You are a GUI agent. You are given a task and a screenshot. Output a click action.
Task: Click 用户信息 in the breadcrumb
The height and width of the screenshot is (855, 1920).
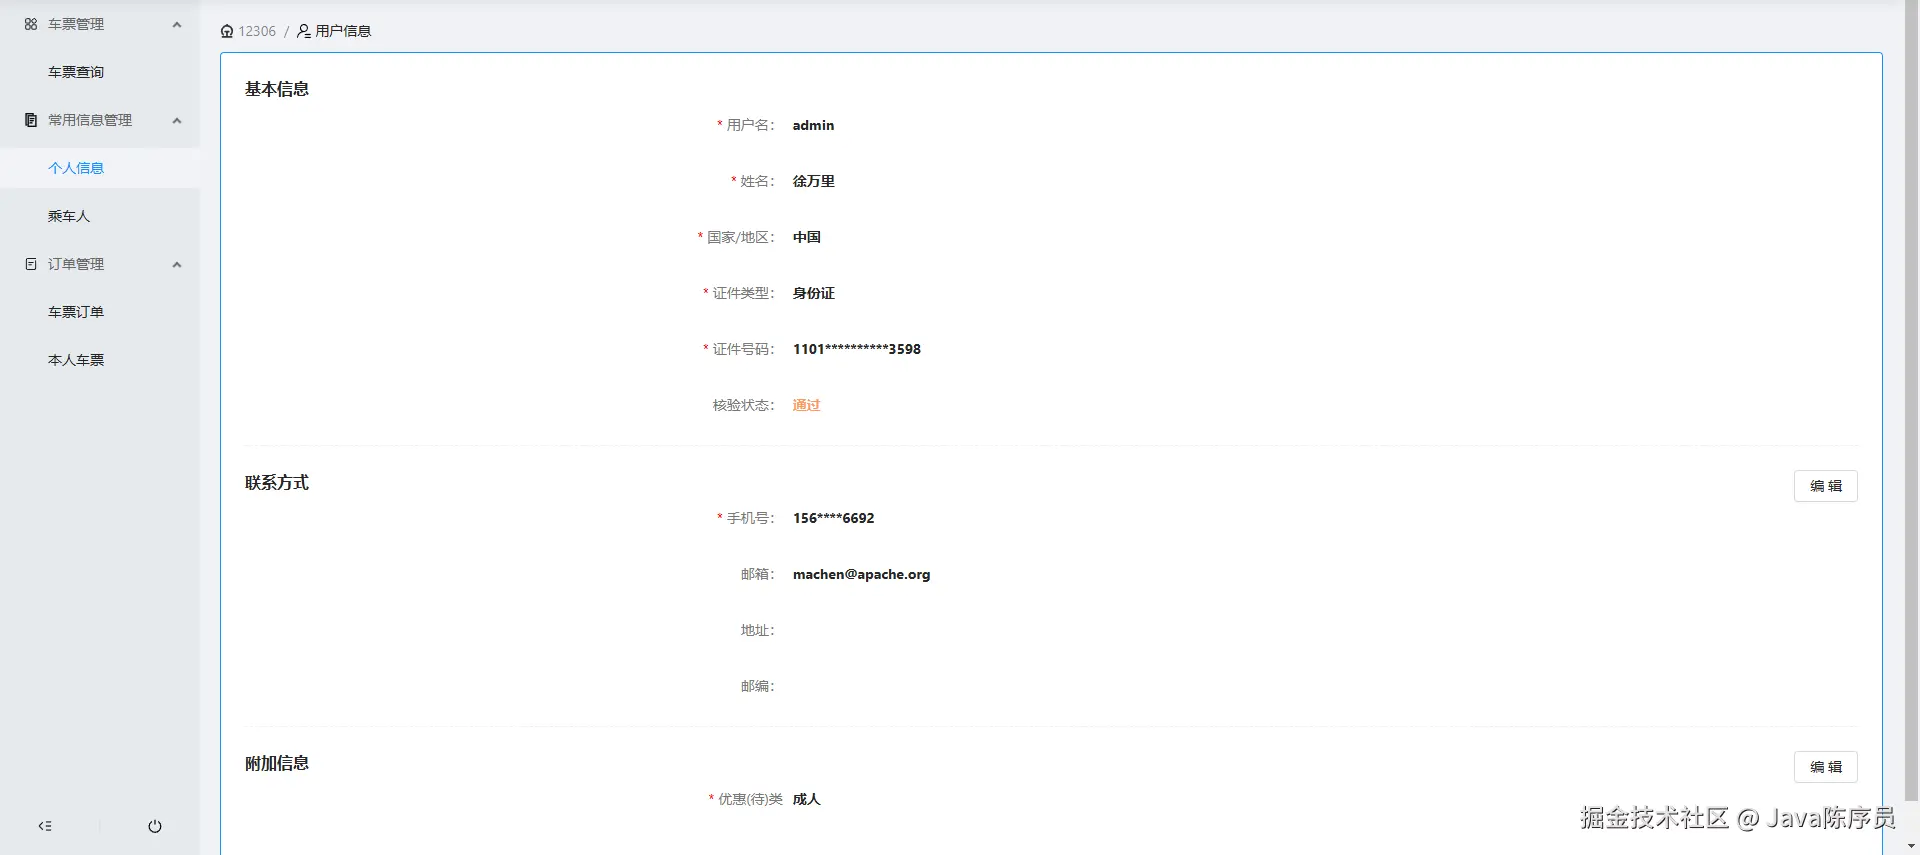pos(343,31)
